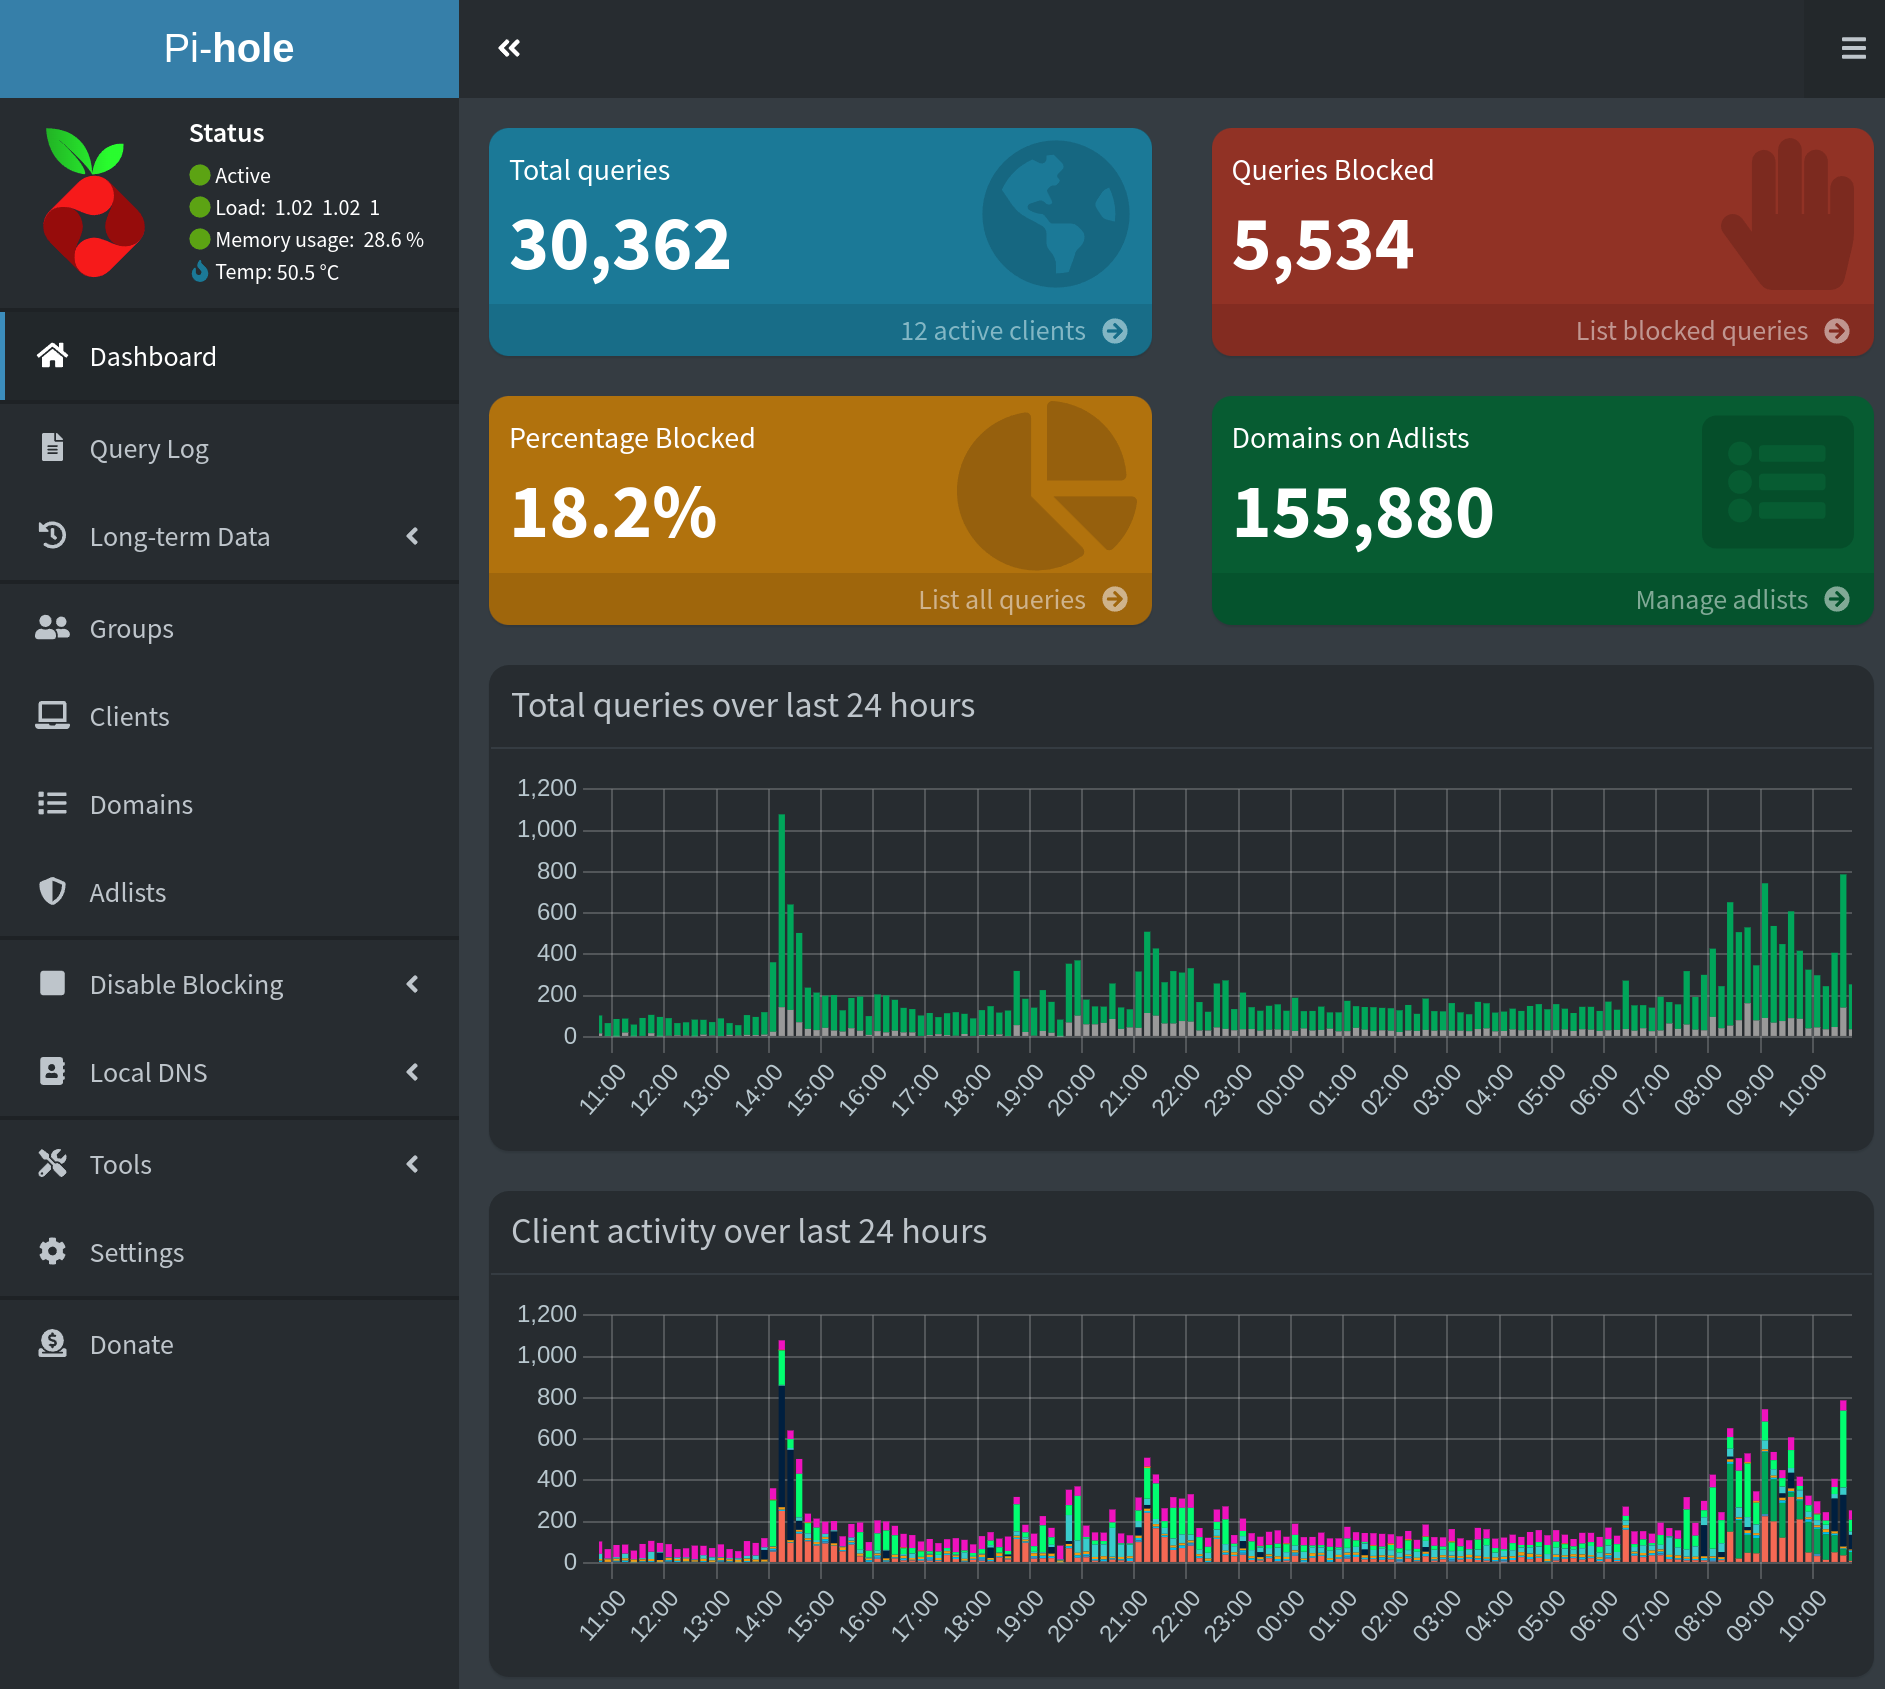1885x1689 pixels.
Task: Select the Groups people icon
Action: click(x=53, y=628)
